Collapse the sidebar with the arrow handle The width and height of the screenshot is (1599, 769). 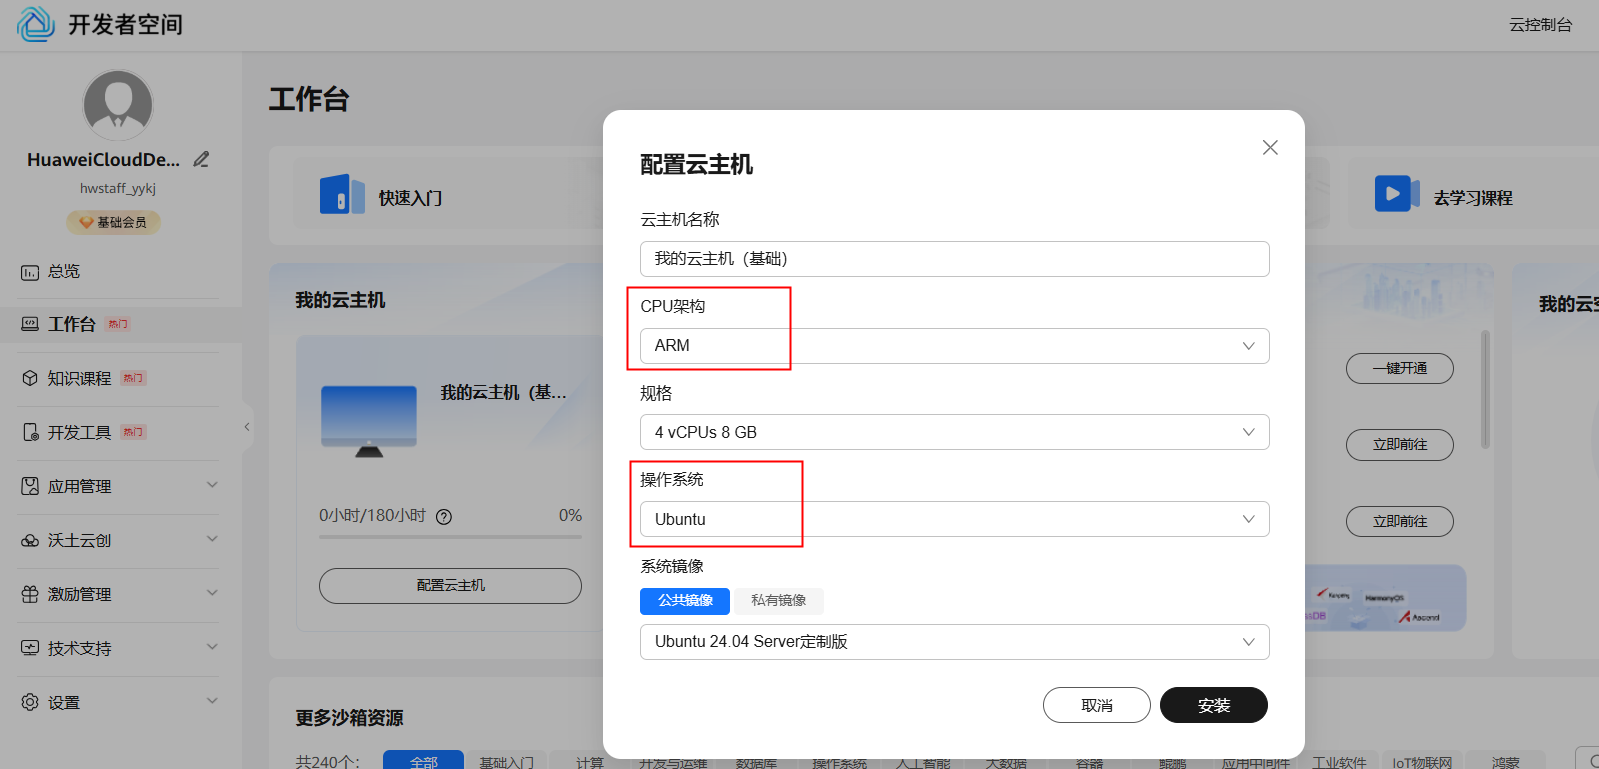(x=247, y=427)
